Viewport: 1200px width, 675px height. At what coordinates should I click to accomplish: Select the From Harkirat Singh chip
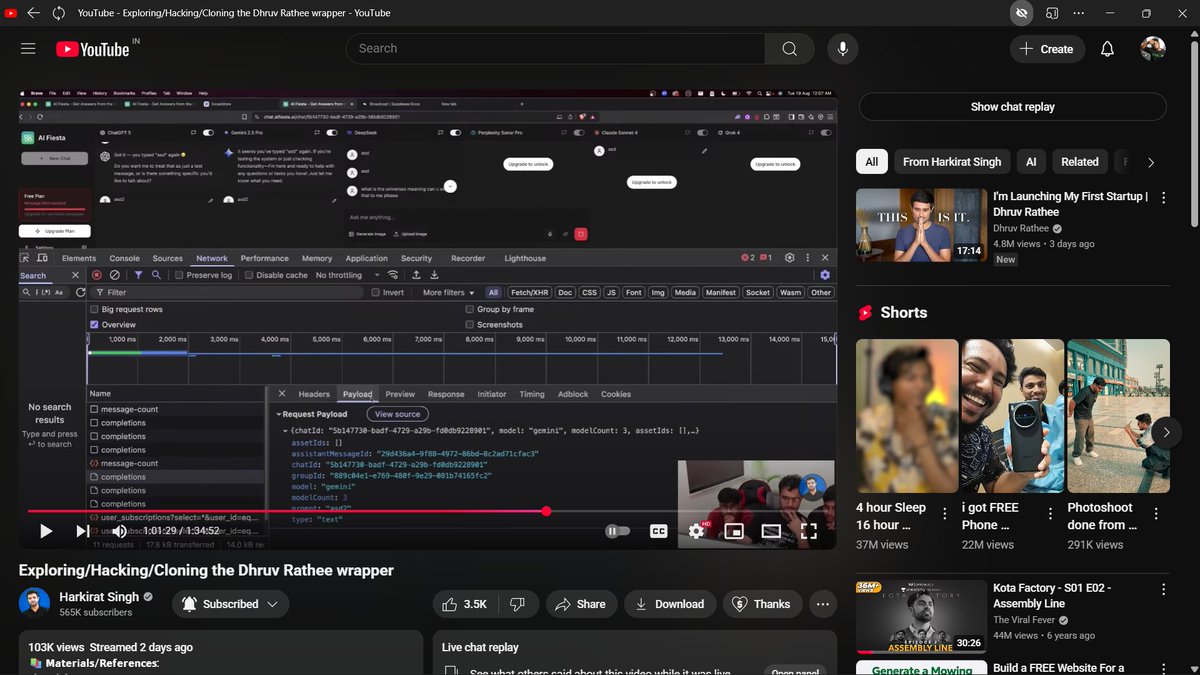(951, 162)
